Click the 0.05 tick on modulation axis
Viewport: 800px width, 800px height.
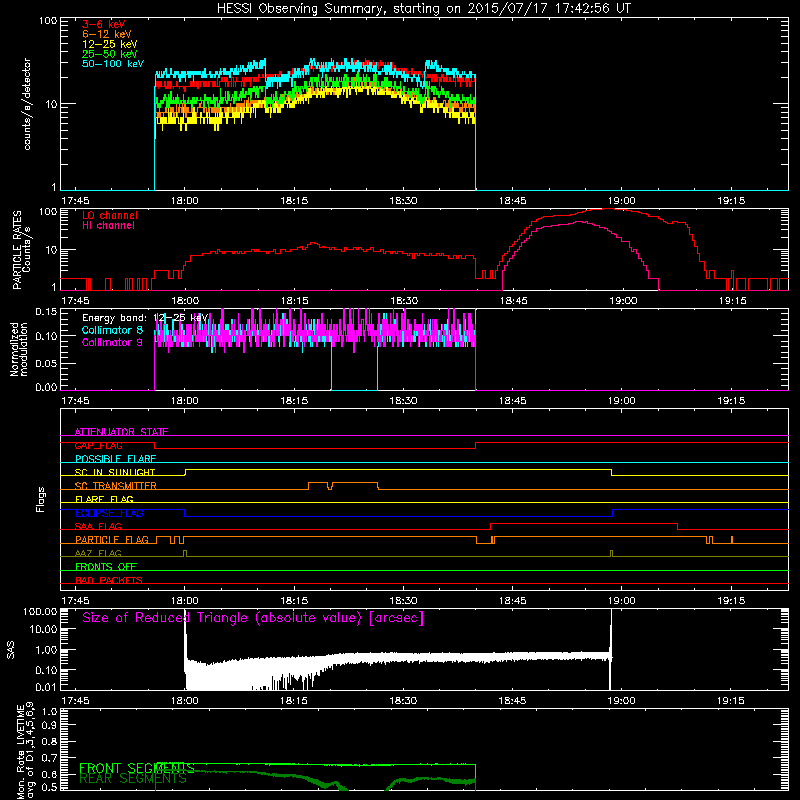46,363
